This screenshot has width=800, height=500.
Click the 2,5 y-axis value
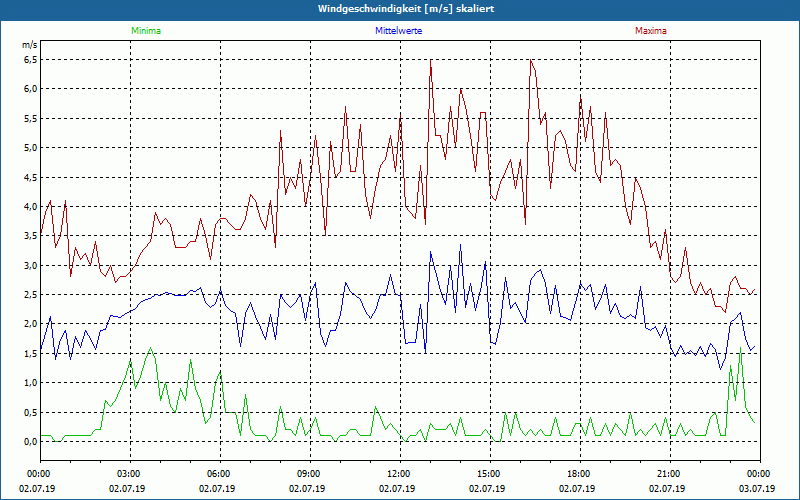click(x=31, y=295)
